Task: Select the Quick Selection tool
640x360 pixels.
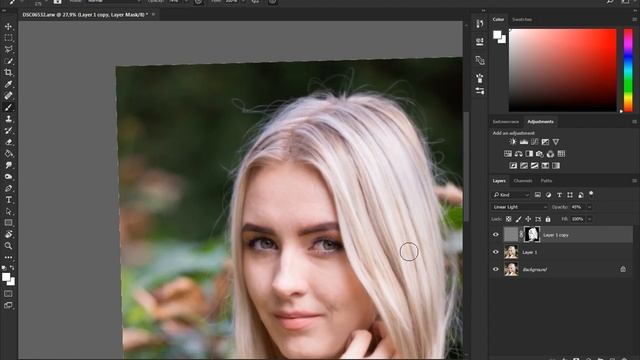Action: click(x=8, y=61)
